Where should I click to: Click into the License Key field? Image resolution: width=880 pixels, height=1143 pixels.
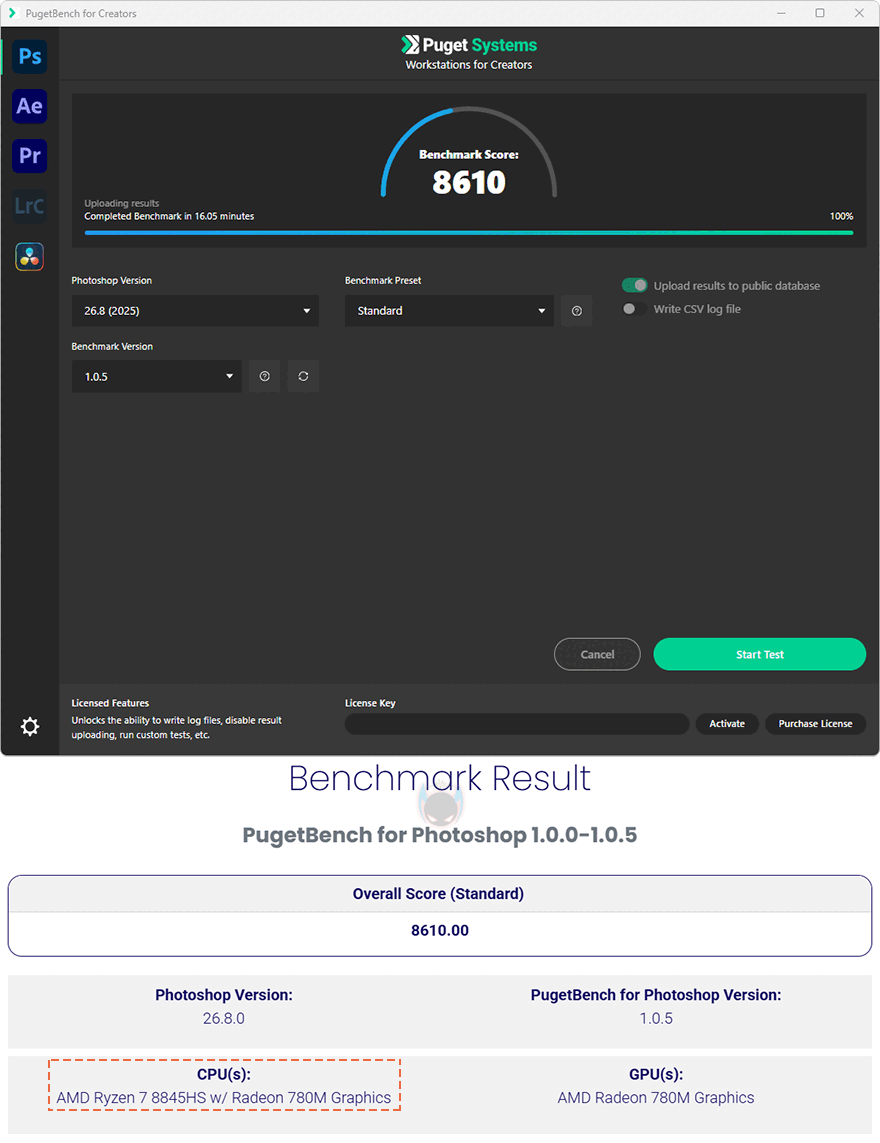point(517,723)
